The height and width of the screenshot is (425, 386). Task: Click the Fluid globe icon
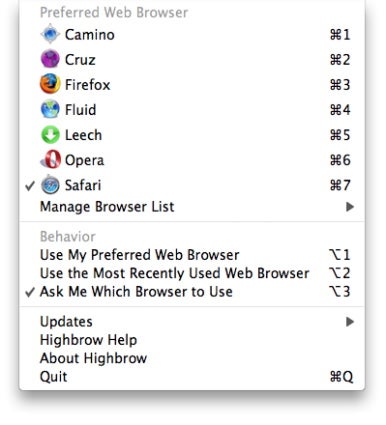pyautogui.click(x=50, y=109)
